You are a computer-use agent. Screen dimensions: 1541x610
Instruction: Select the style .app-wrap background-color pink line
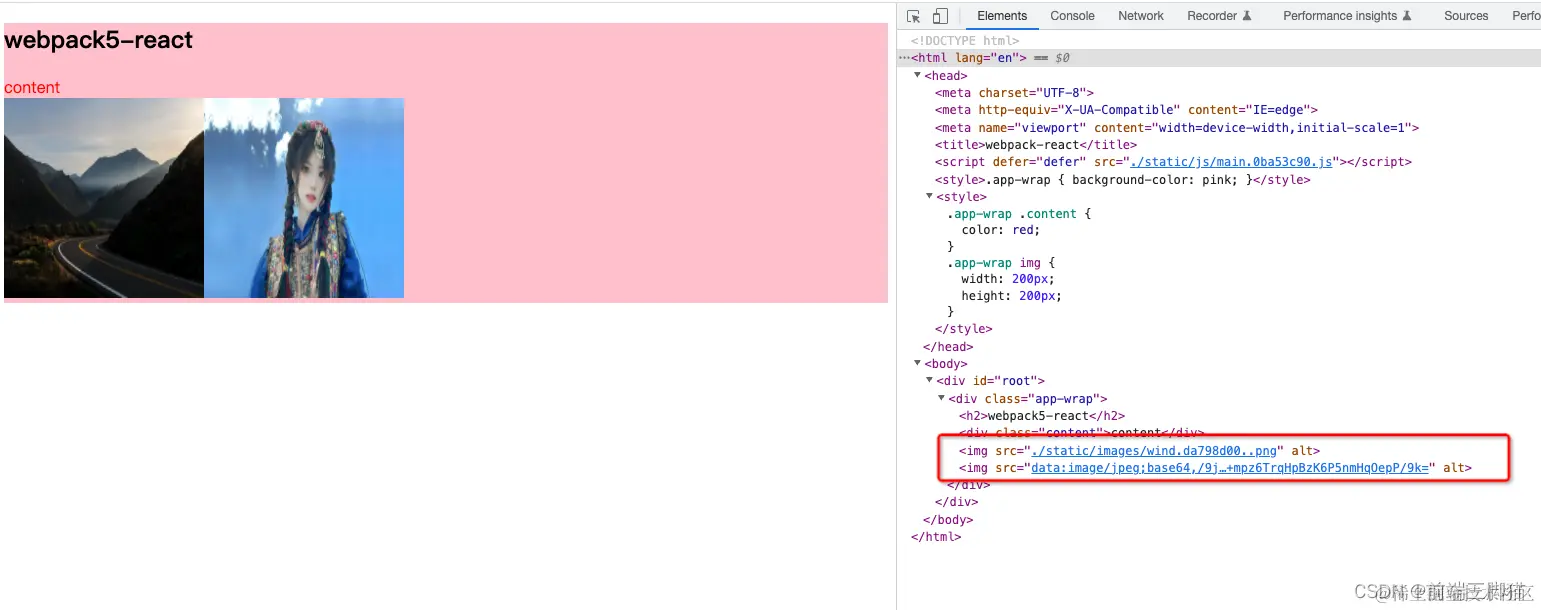tap(1122, 180)
